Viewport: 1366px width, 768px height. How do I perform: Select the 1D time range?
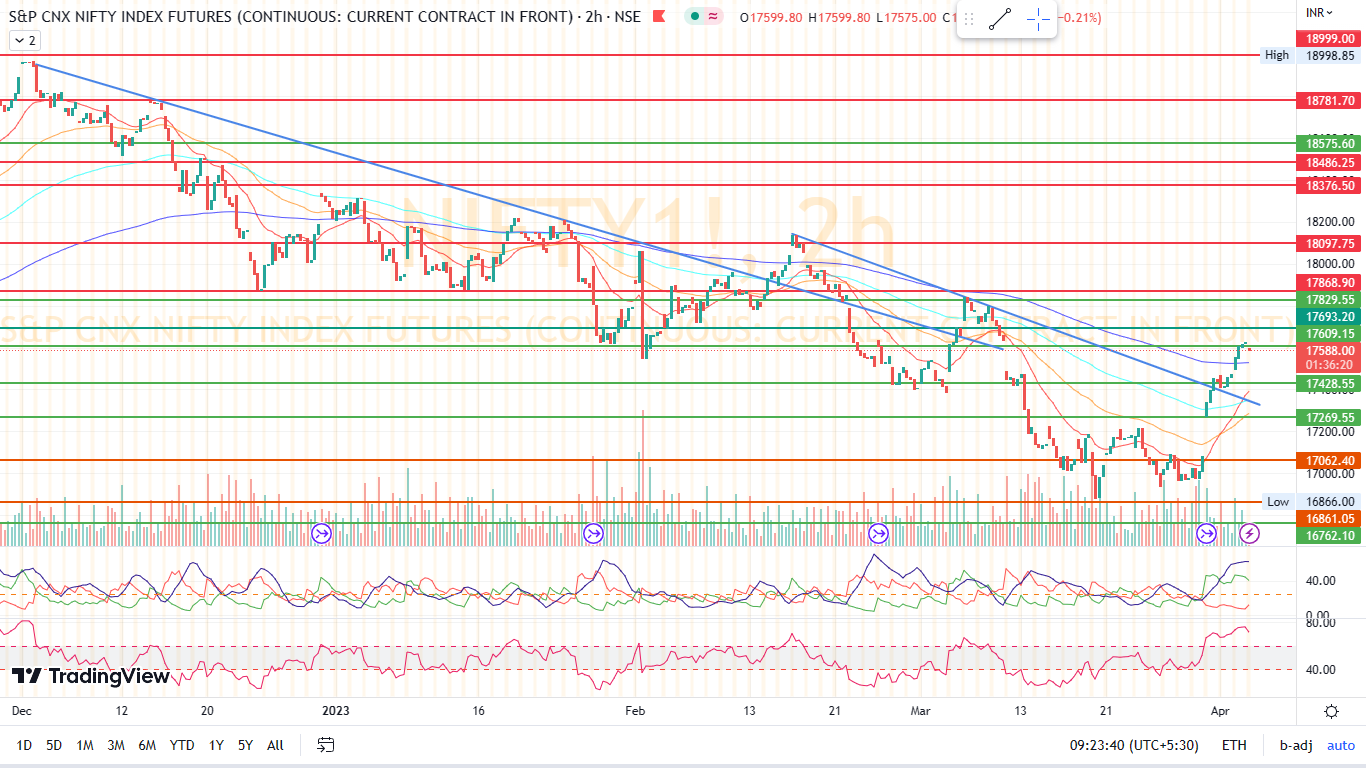25,745
